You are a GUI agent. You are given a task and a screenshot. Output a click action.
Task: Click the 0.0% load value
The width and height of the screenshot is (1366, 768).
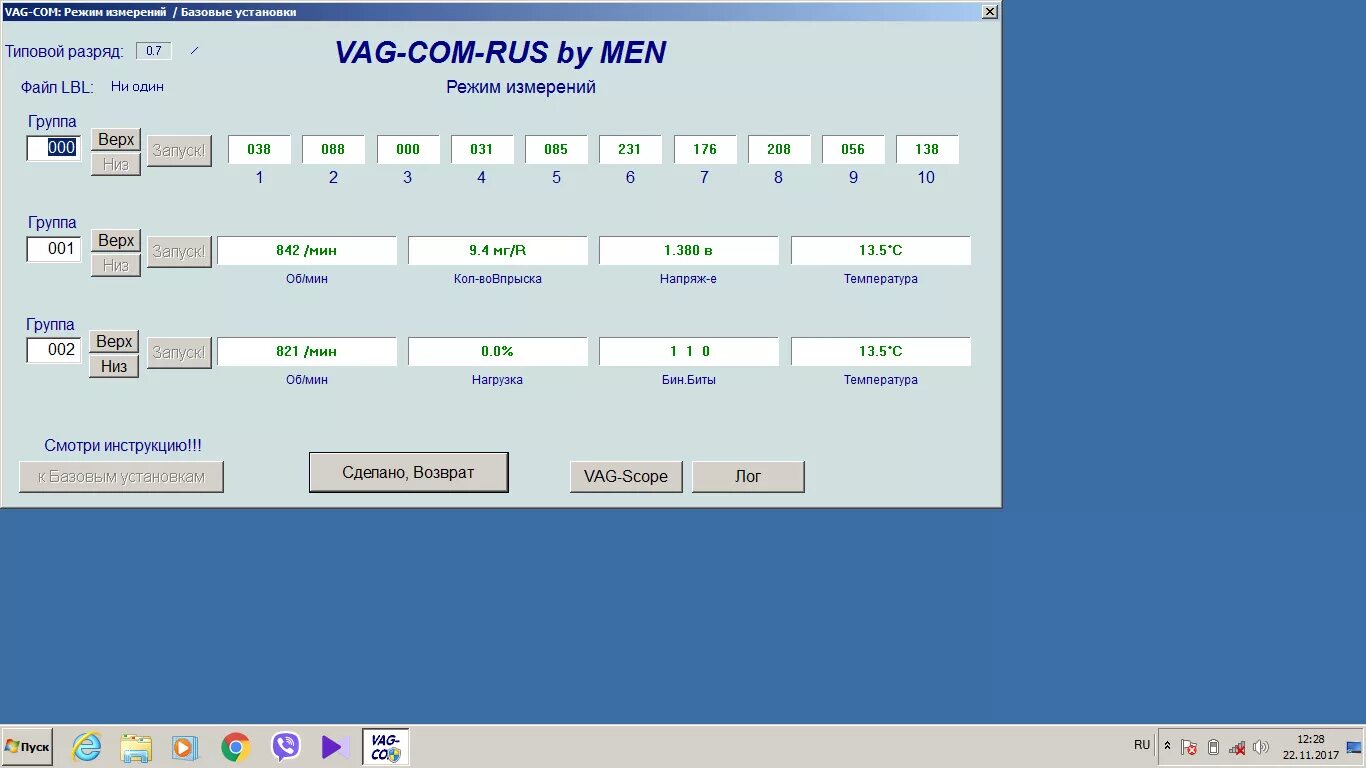click(x=498, y=351)
